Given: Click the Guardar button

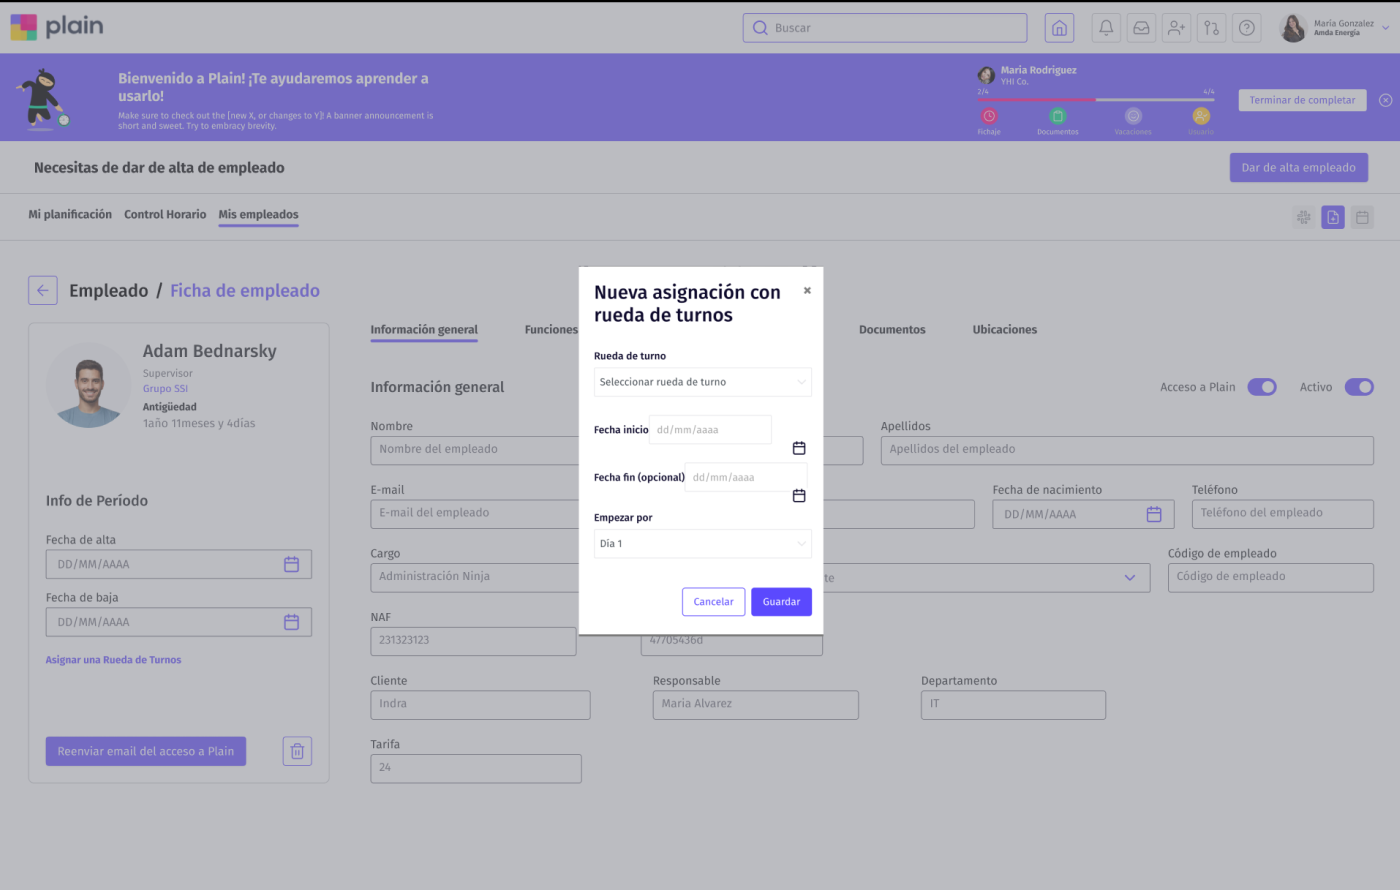Looking at the screenshot, I should click(781, 602).
